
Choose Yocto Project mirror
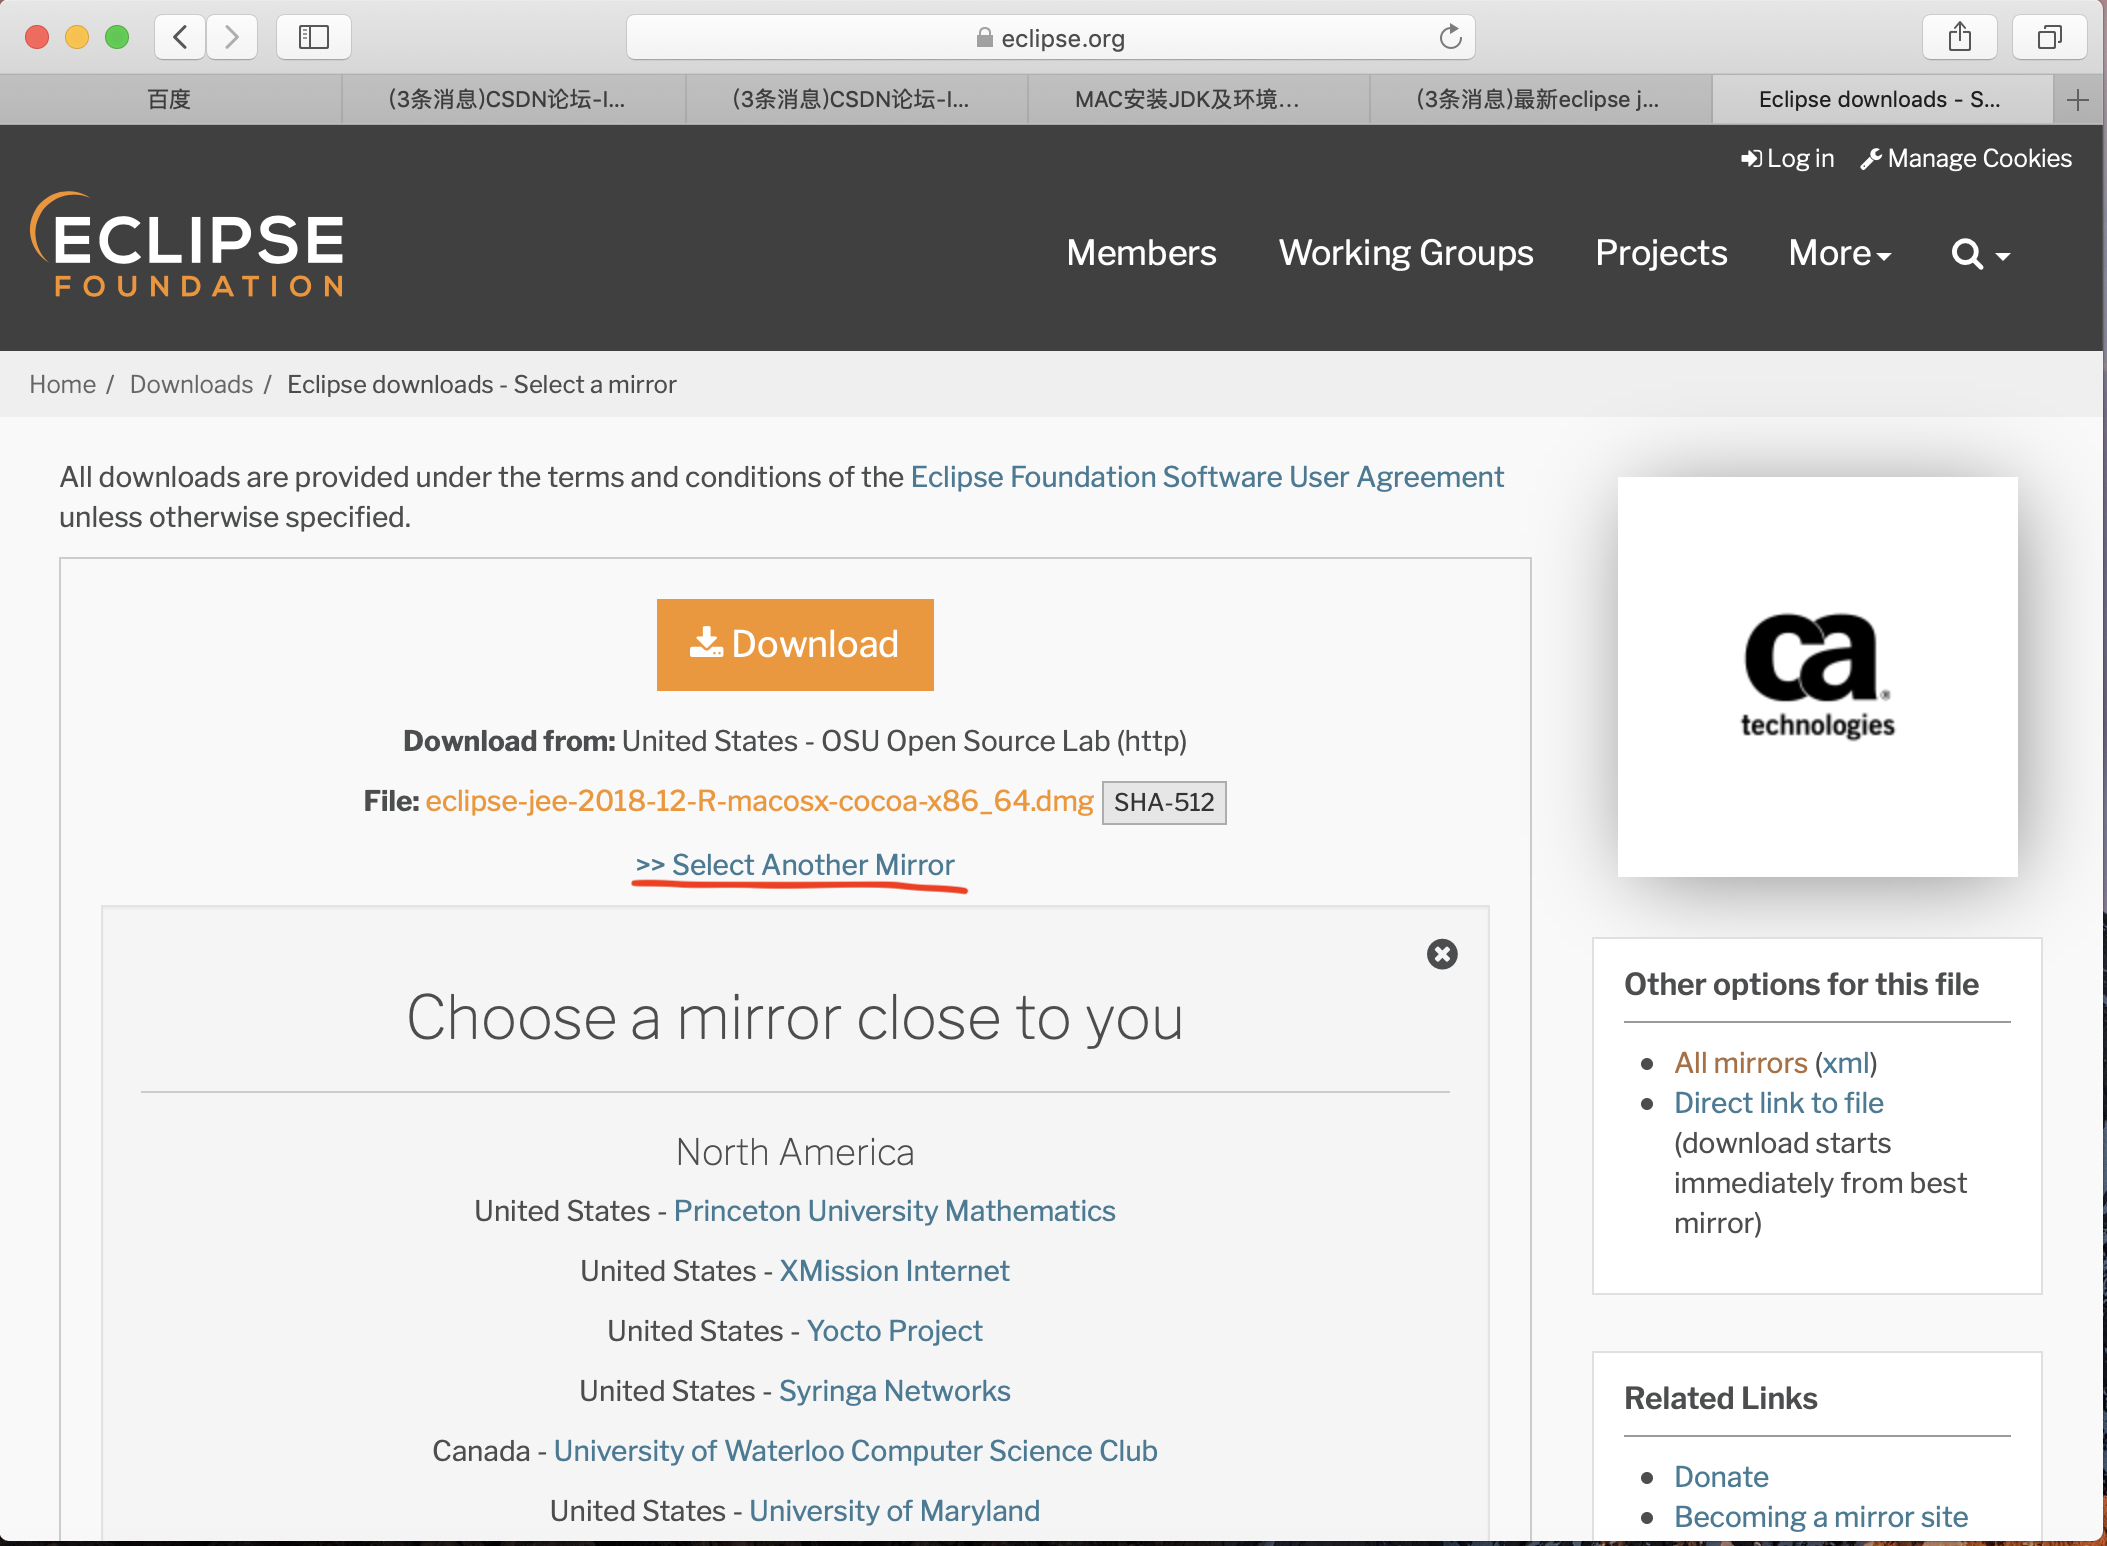[x=894, y=1330]
